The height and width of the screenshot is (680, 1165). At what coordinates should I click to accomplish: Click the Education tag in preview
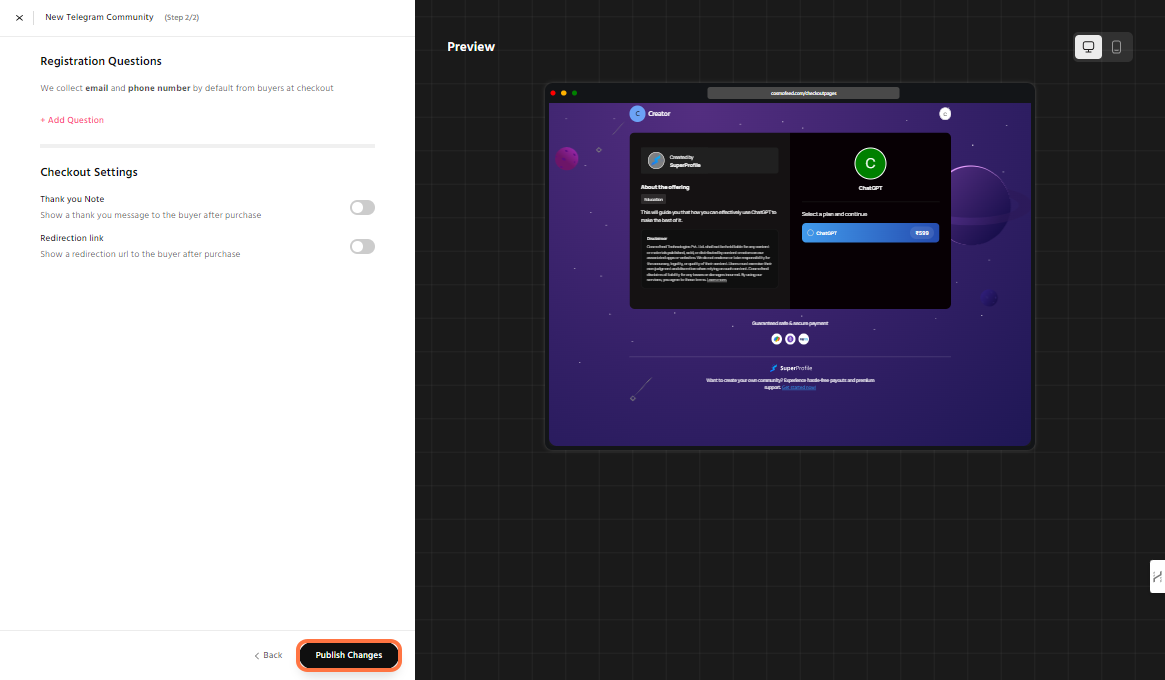(x=654, y=199)
